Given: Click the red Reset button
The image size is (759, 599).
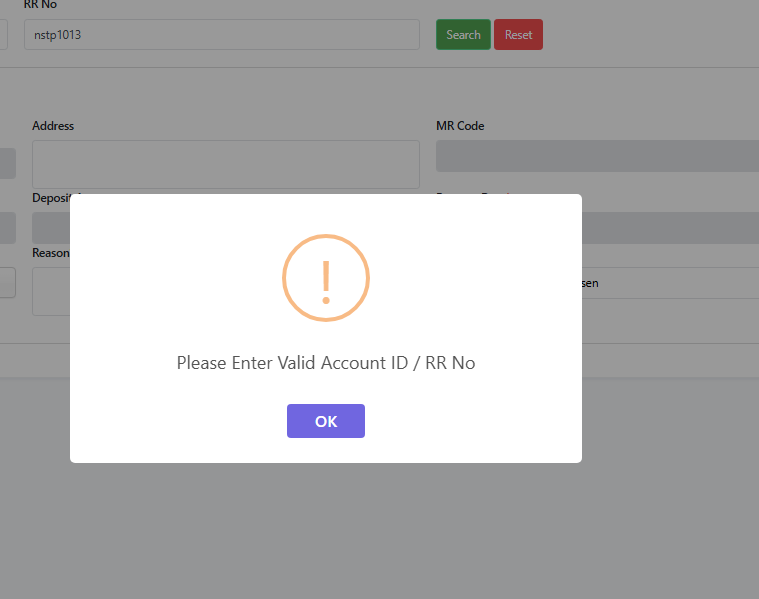Looking at the screenshot, I should (518, 35).
